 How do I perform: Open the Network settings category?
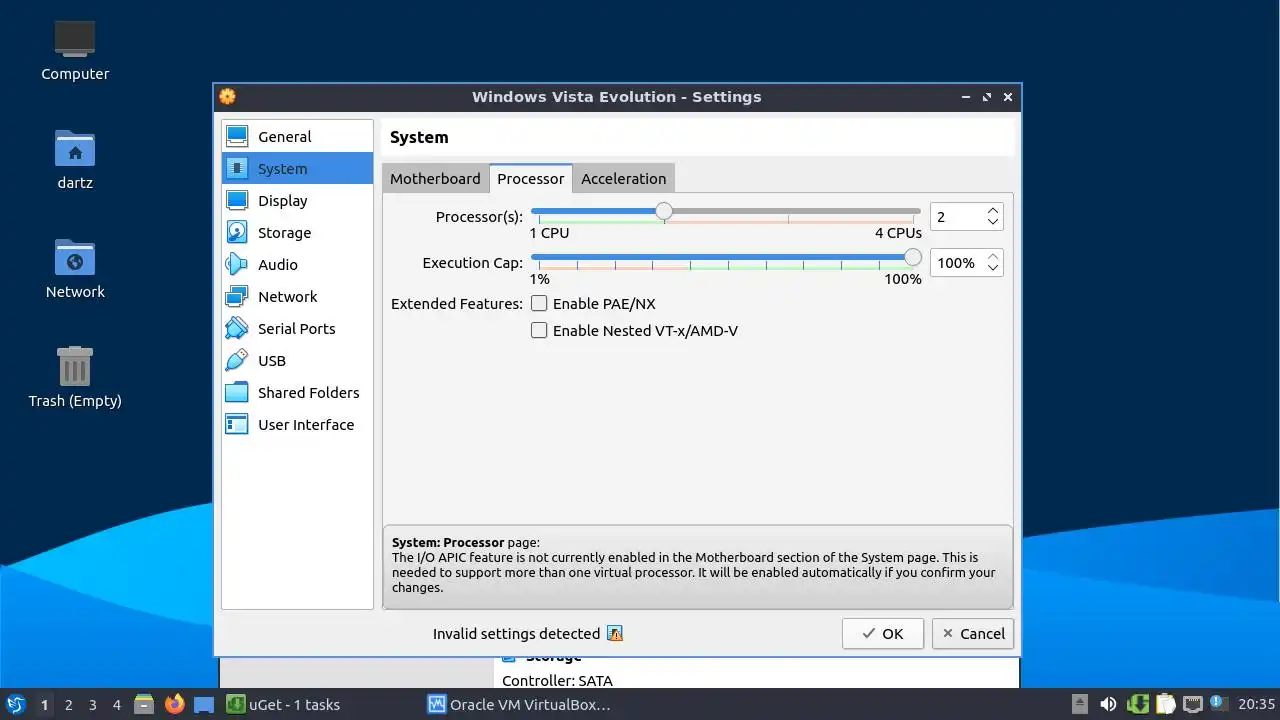tap(297, 297)
